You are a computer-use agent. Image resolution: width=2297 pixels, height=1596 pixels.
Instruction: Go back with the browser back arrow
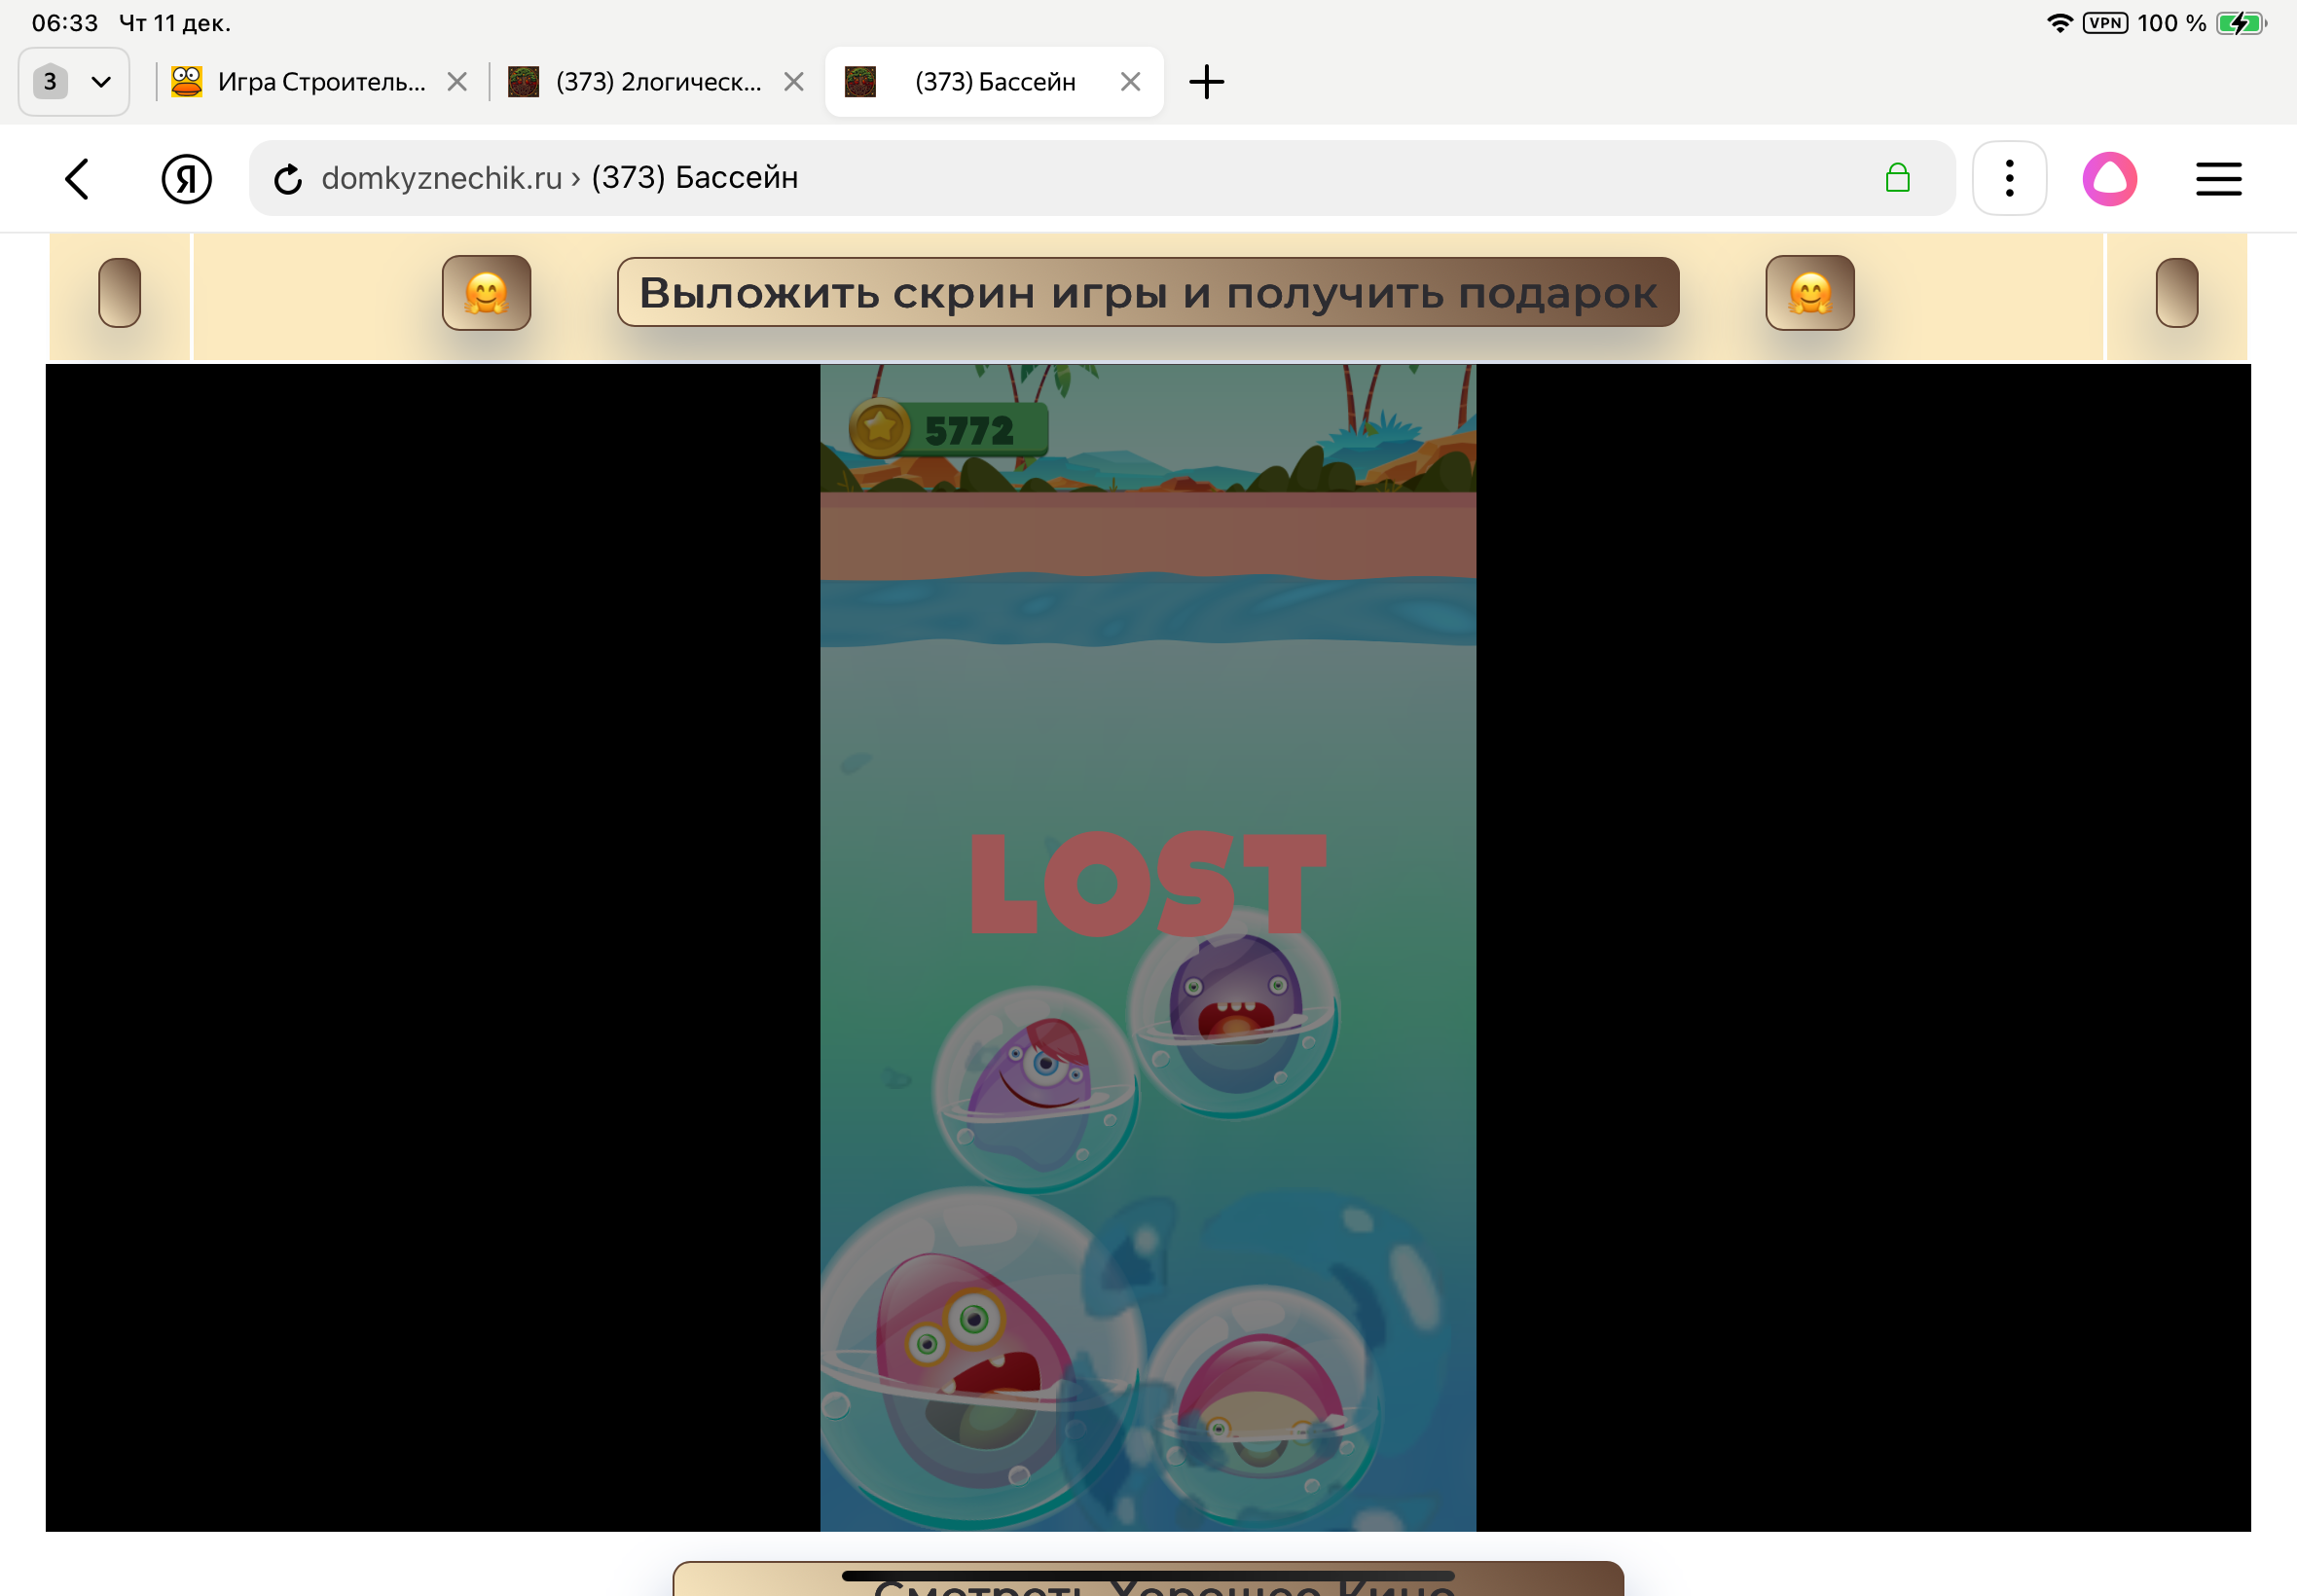tap(78, 179)
